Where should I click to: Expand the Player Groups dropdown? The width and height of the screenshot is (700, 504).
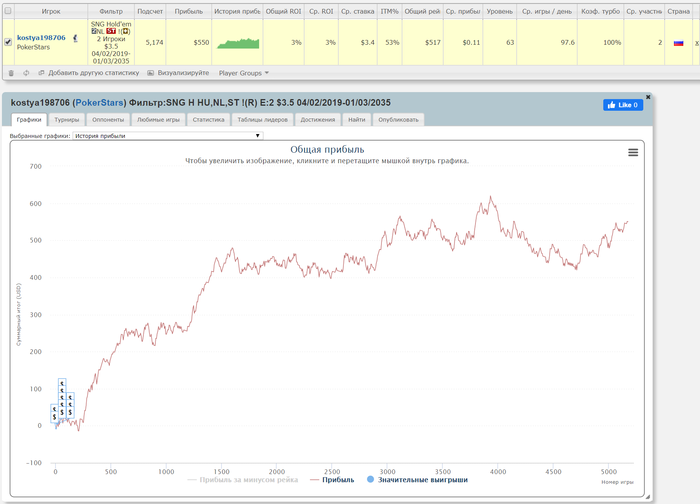coord(244,73)
